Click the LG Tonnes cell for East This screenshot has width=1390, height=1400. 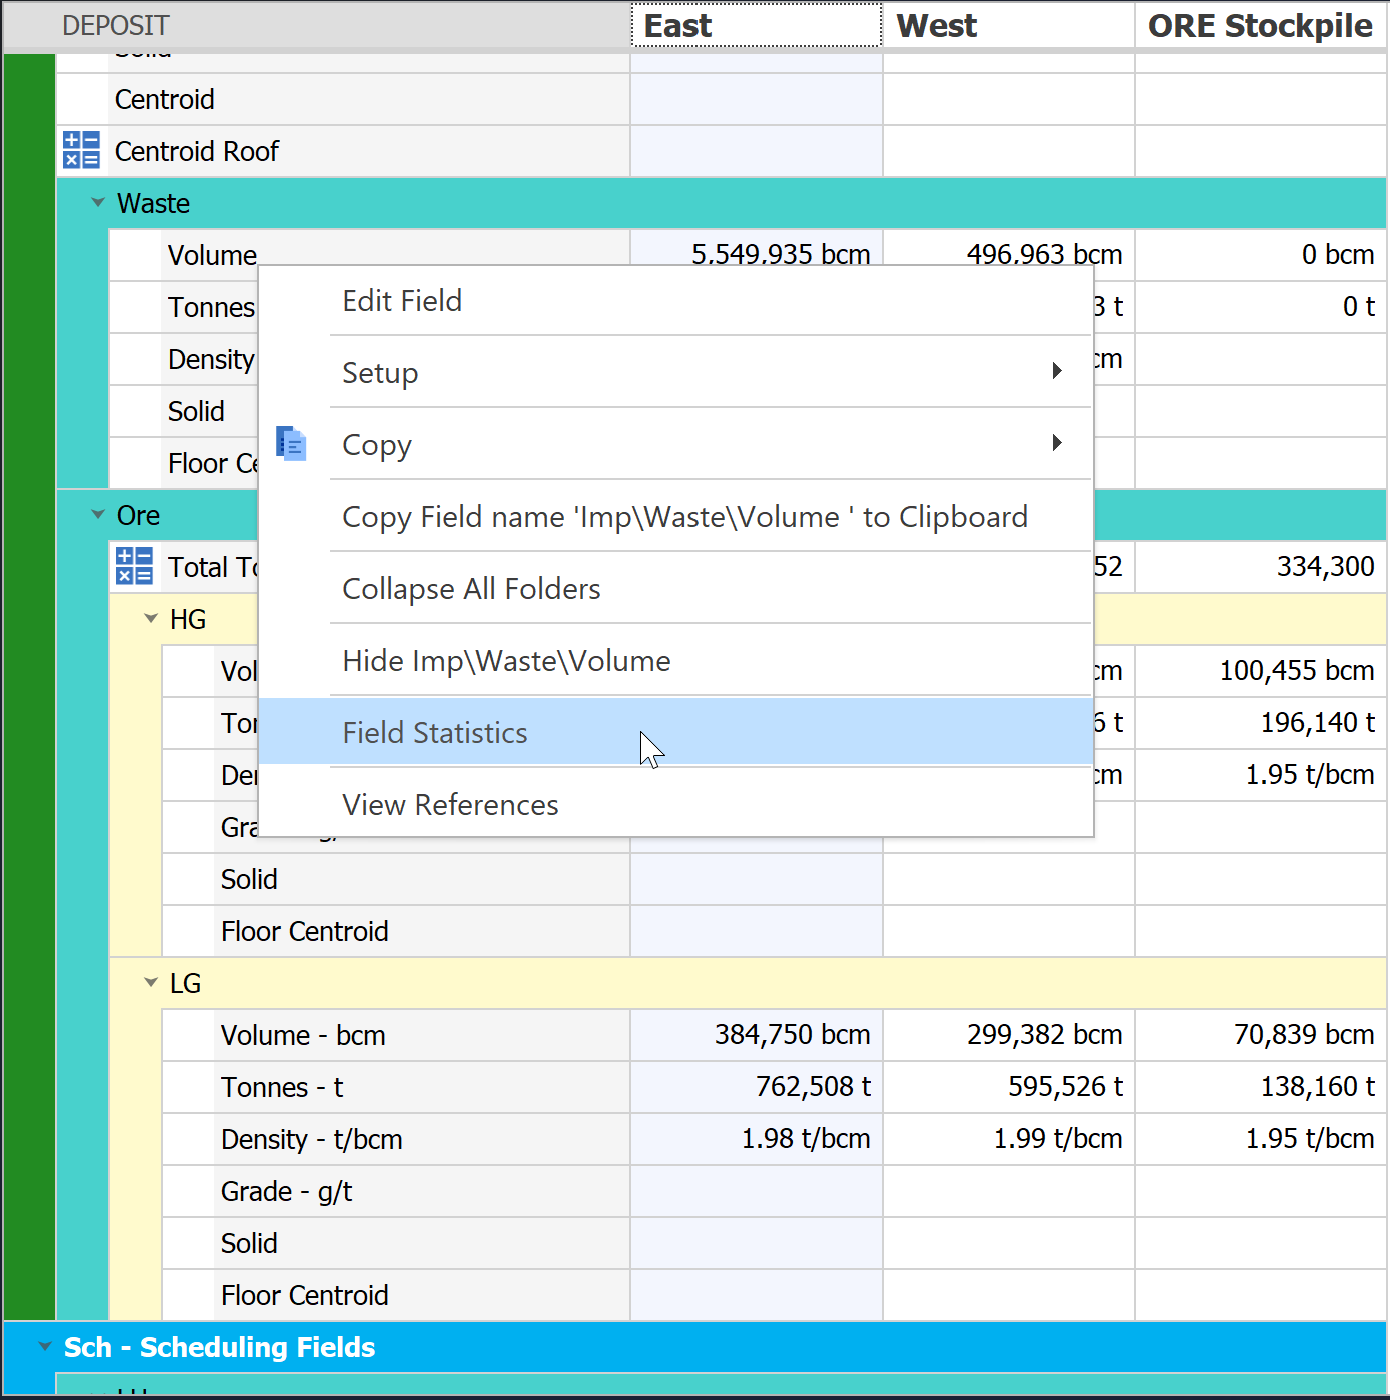click(755, 1087)
